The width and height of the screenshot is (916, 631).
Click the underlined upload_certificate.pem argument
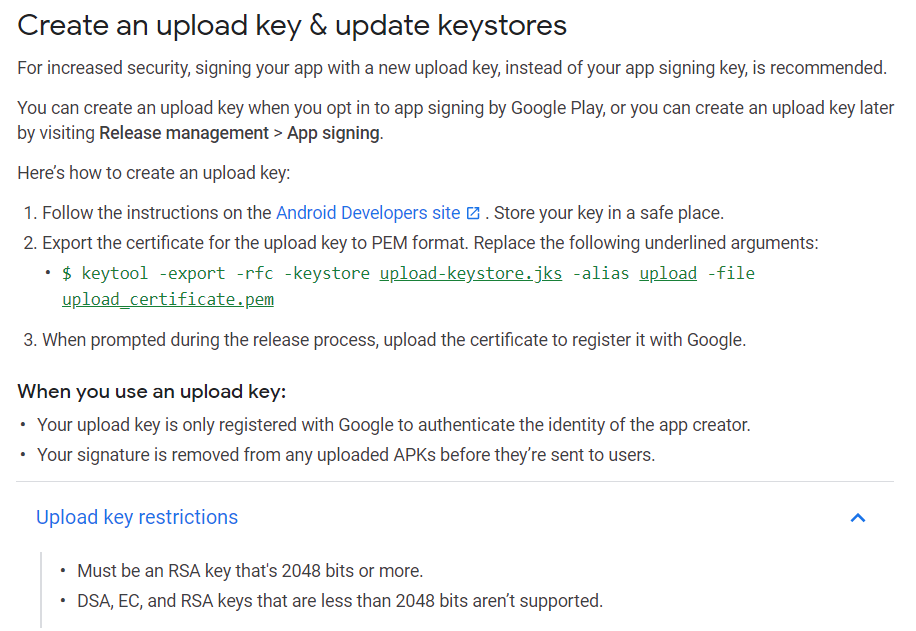point(168,299)
